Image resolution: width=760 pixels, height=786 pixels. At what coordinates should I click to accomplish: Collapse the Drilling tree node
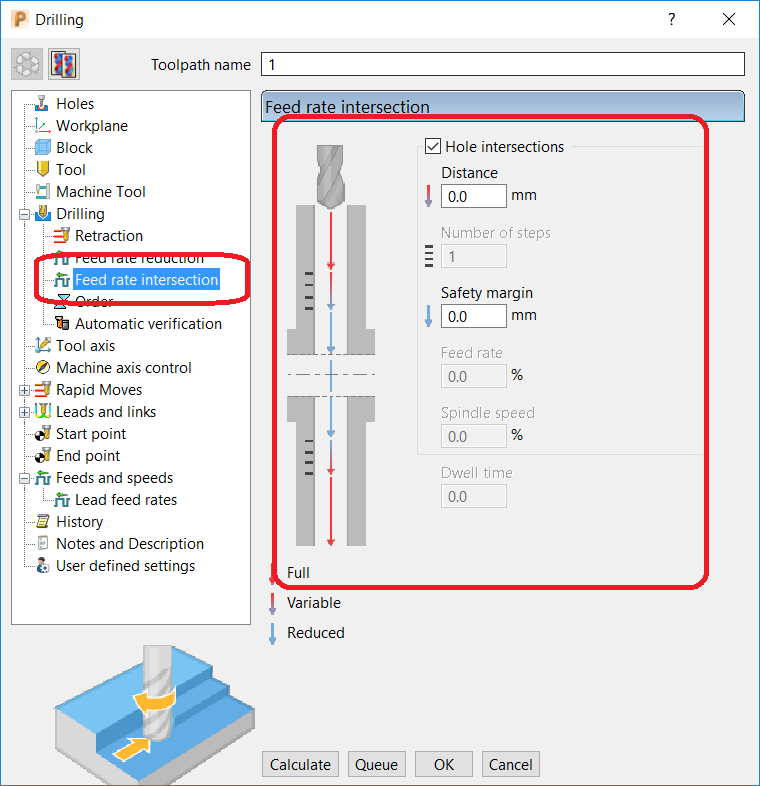pyautogui.click(x=24, y=215)
